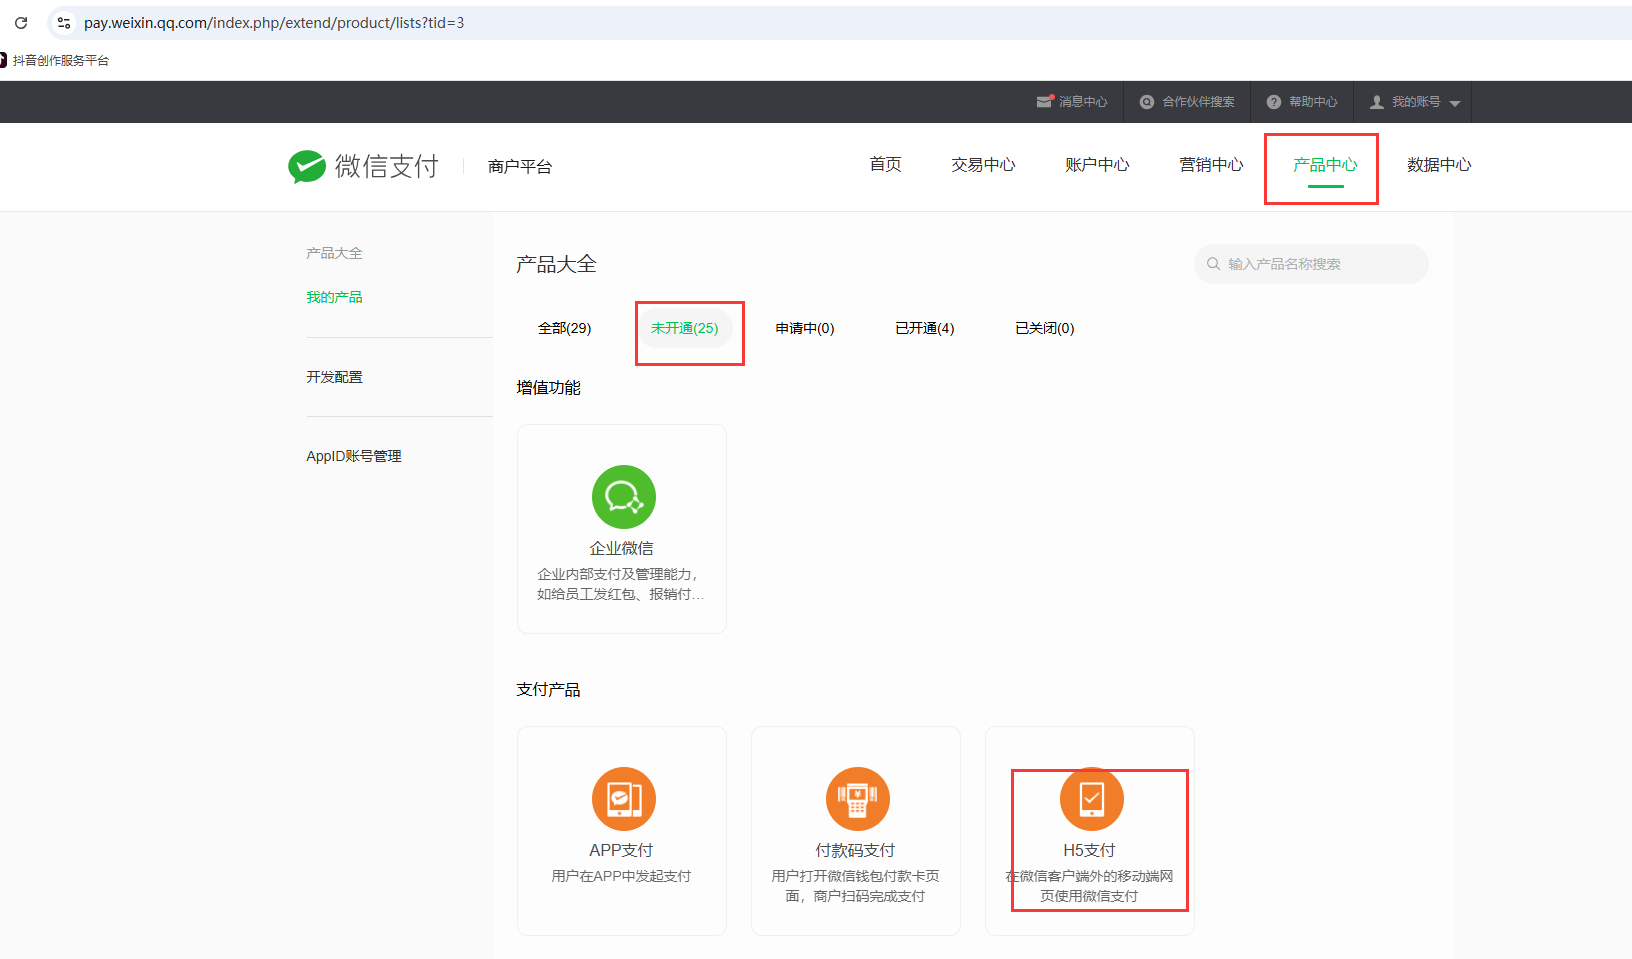Click the 付款码支付 orange icon
This screenshot has height=959, width=1632.
coord(857,799)
